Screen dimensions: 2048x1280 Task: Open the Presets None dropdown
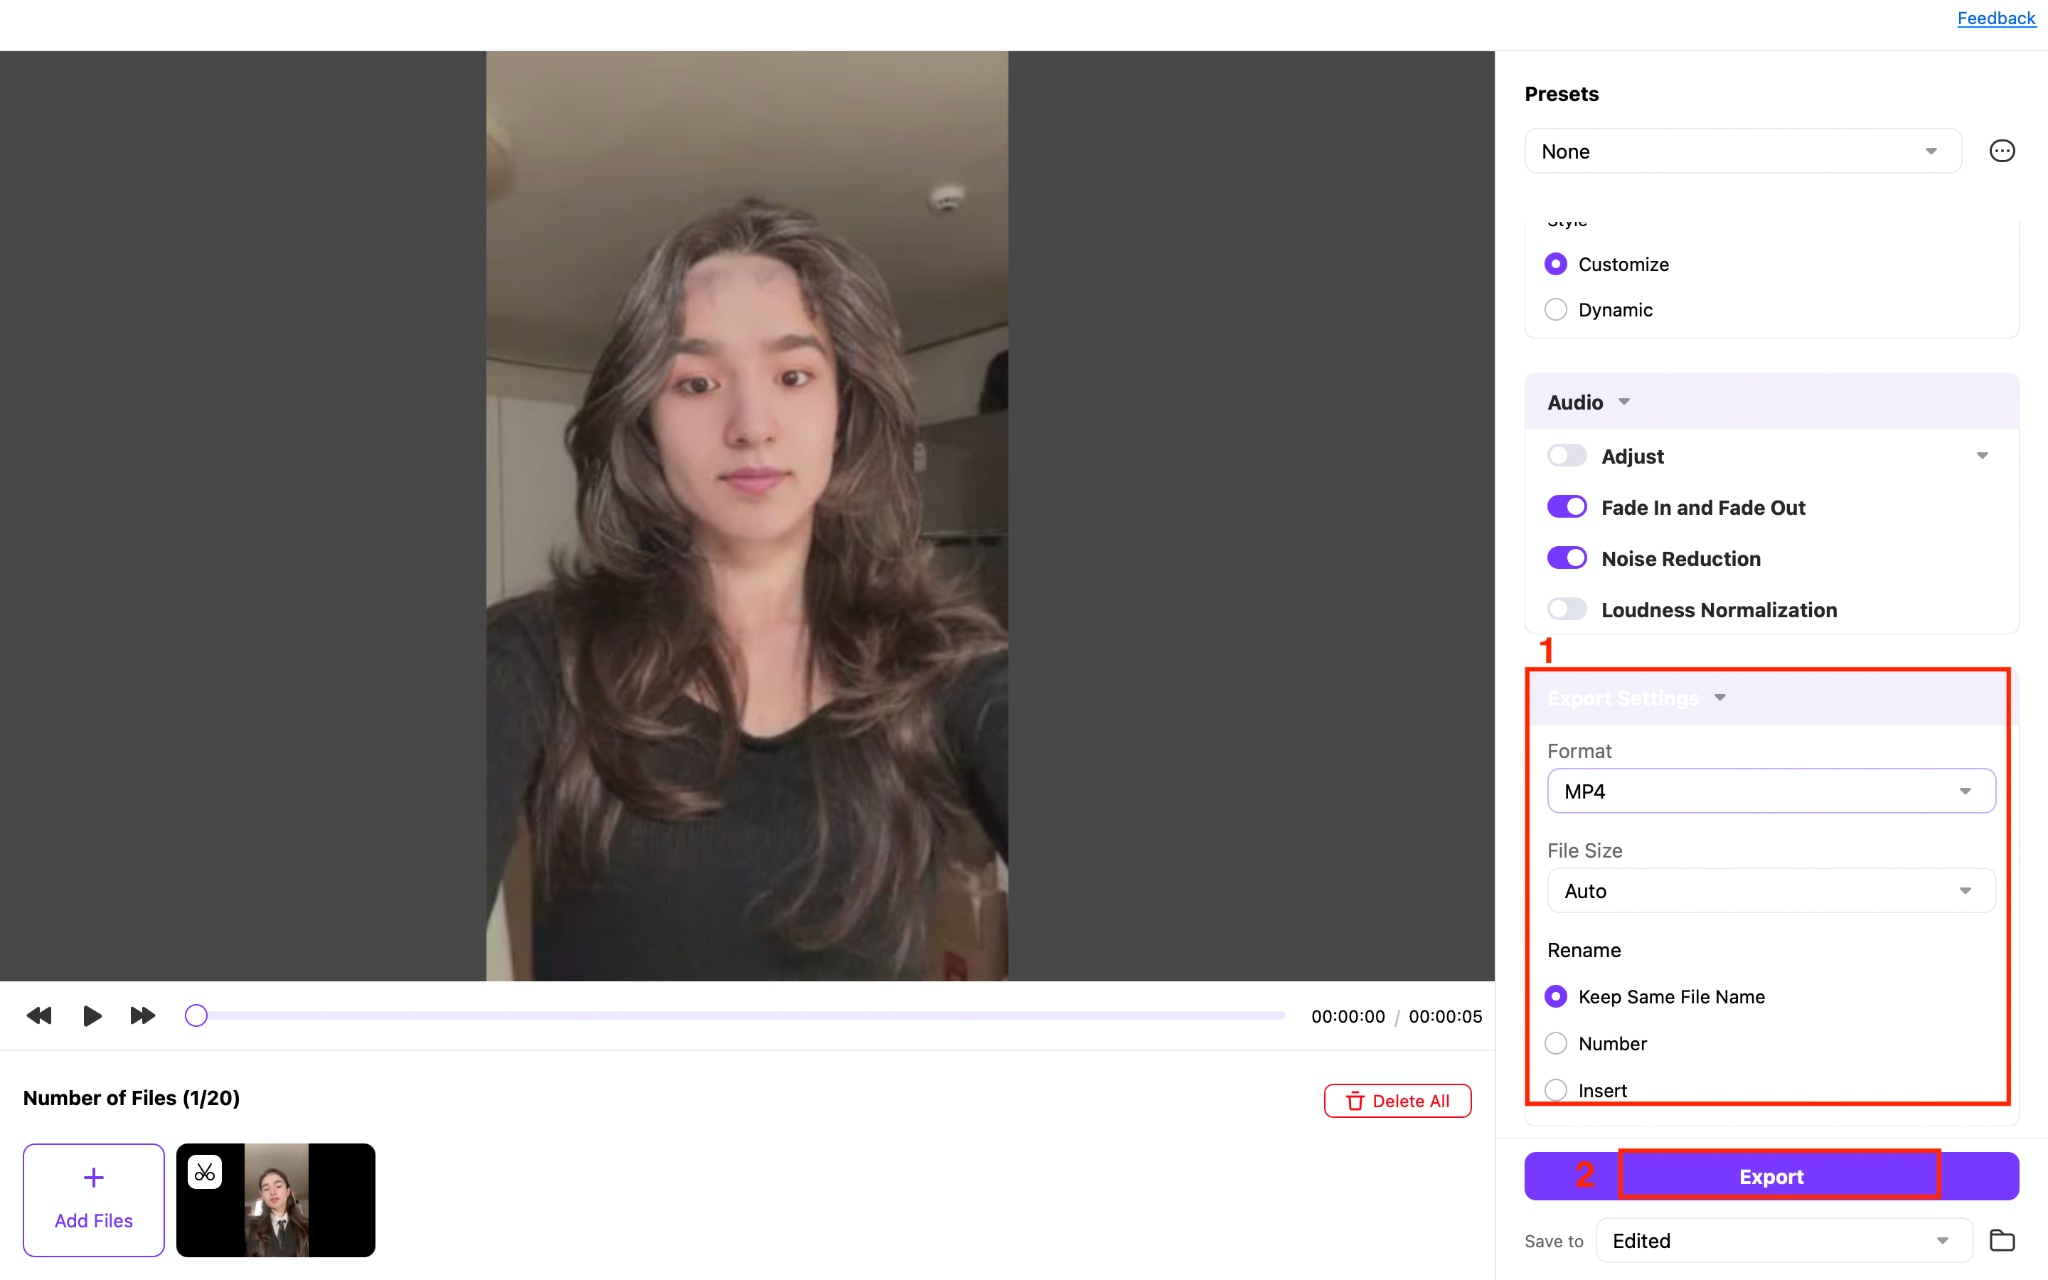coord(1743,151)
